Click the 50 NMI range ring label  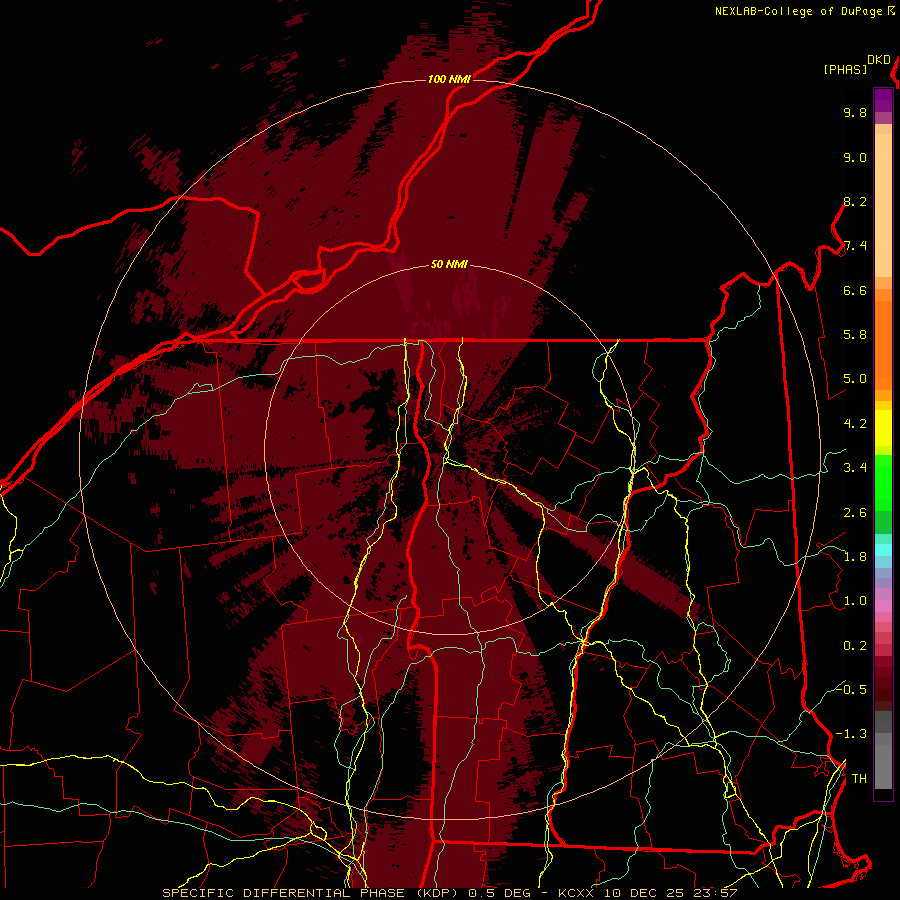pyautogui.click(x=449, y=264)
